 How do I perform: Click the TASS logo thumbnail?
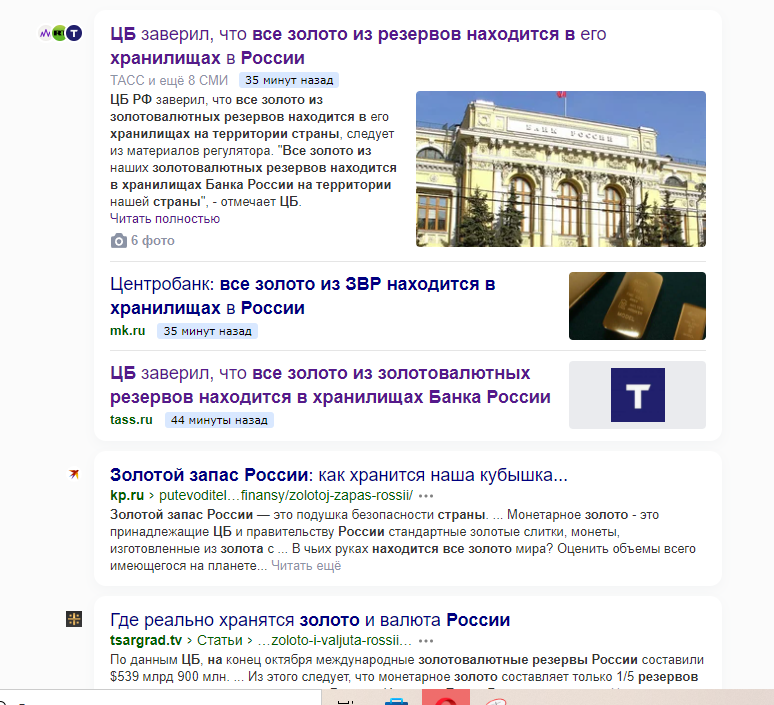[x=637, y=395]
